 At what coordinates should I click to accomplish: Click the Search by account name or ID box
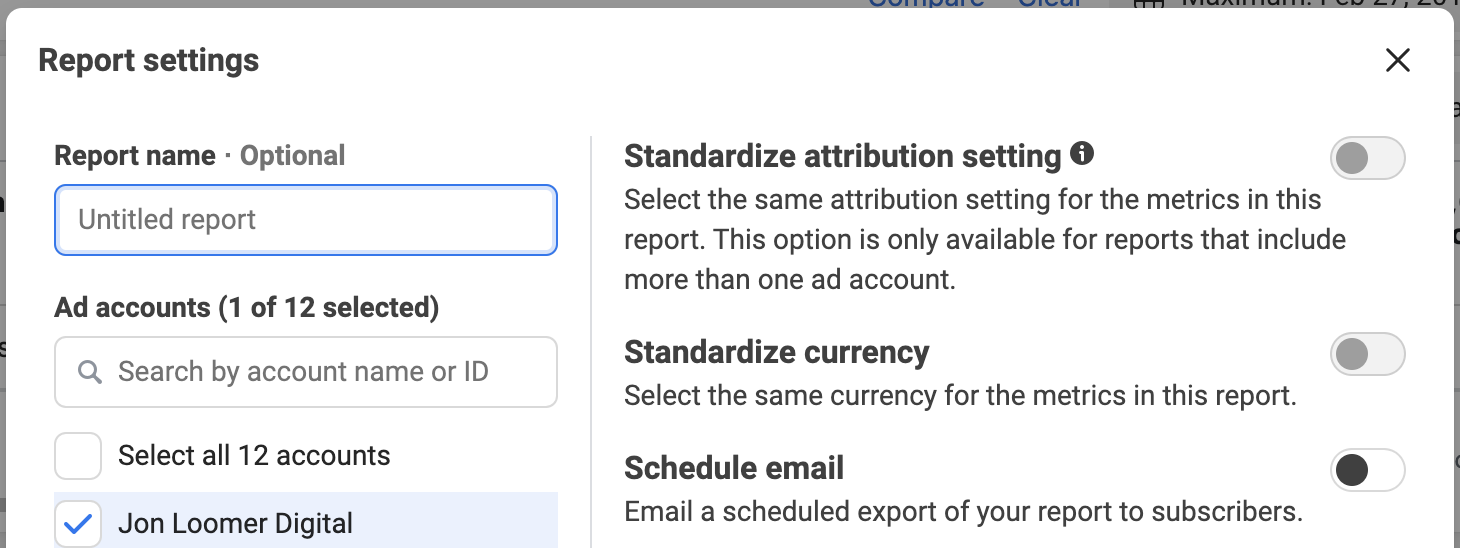[x=306, y=372]
